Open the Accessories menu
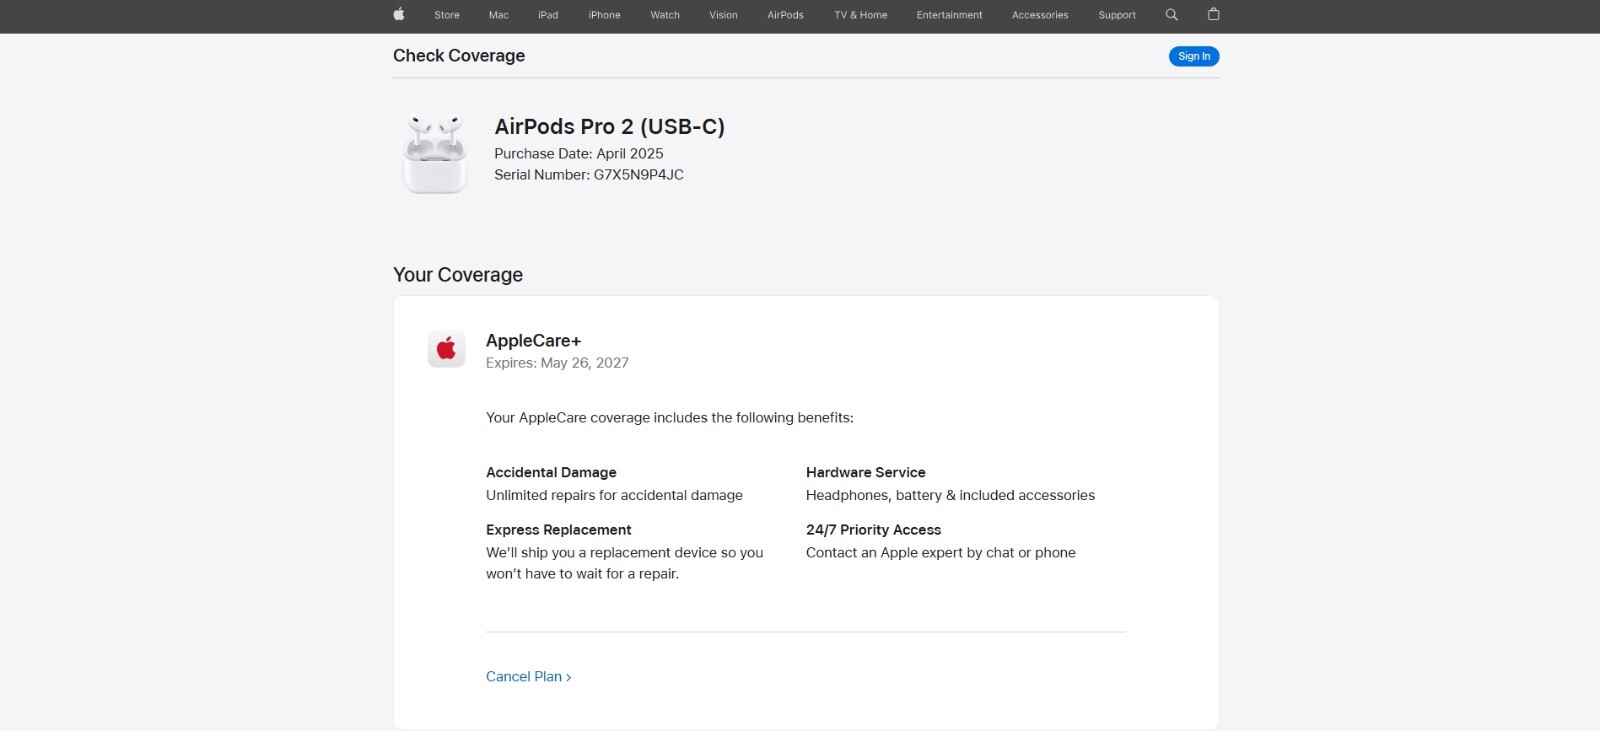The width and height of the screenshot is (1600, 731). 1040,15
